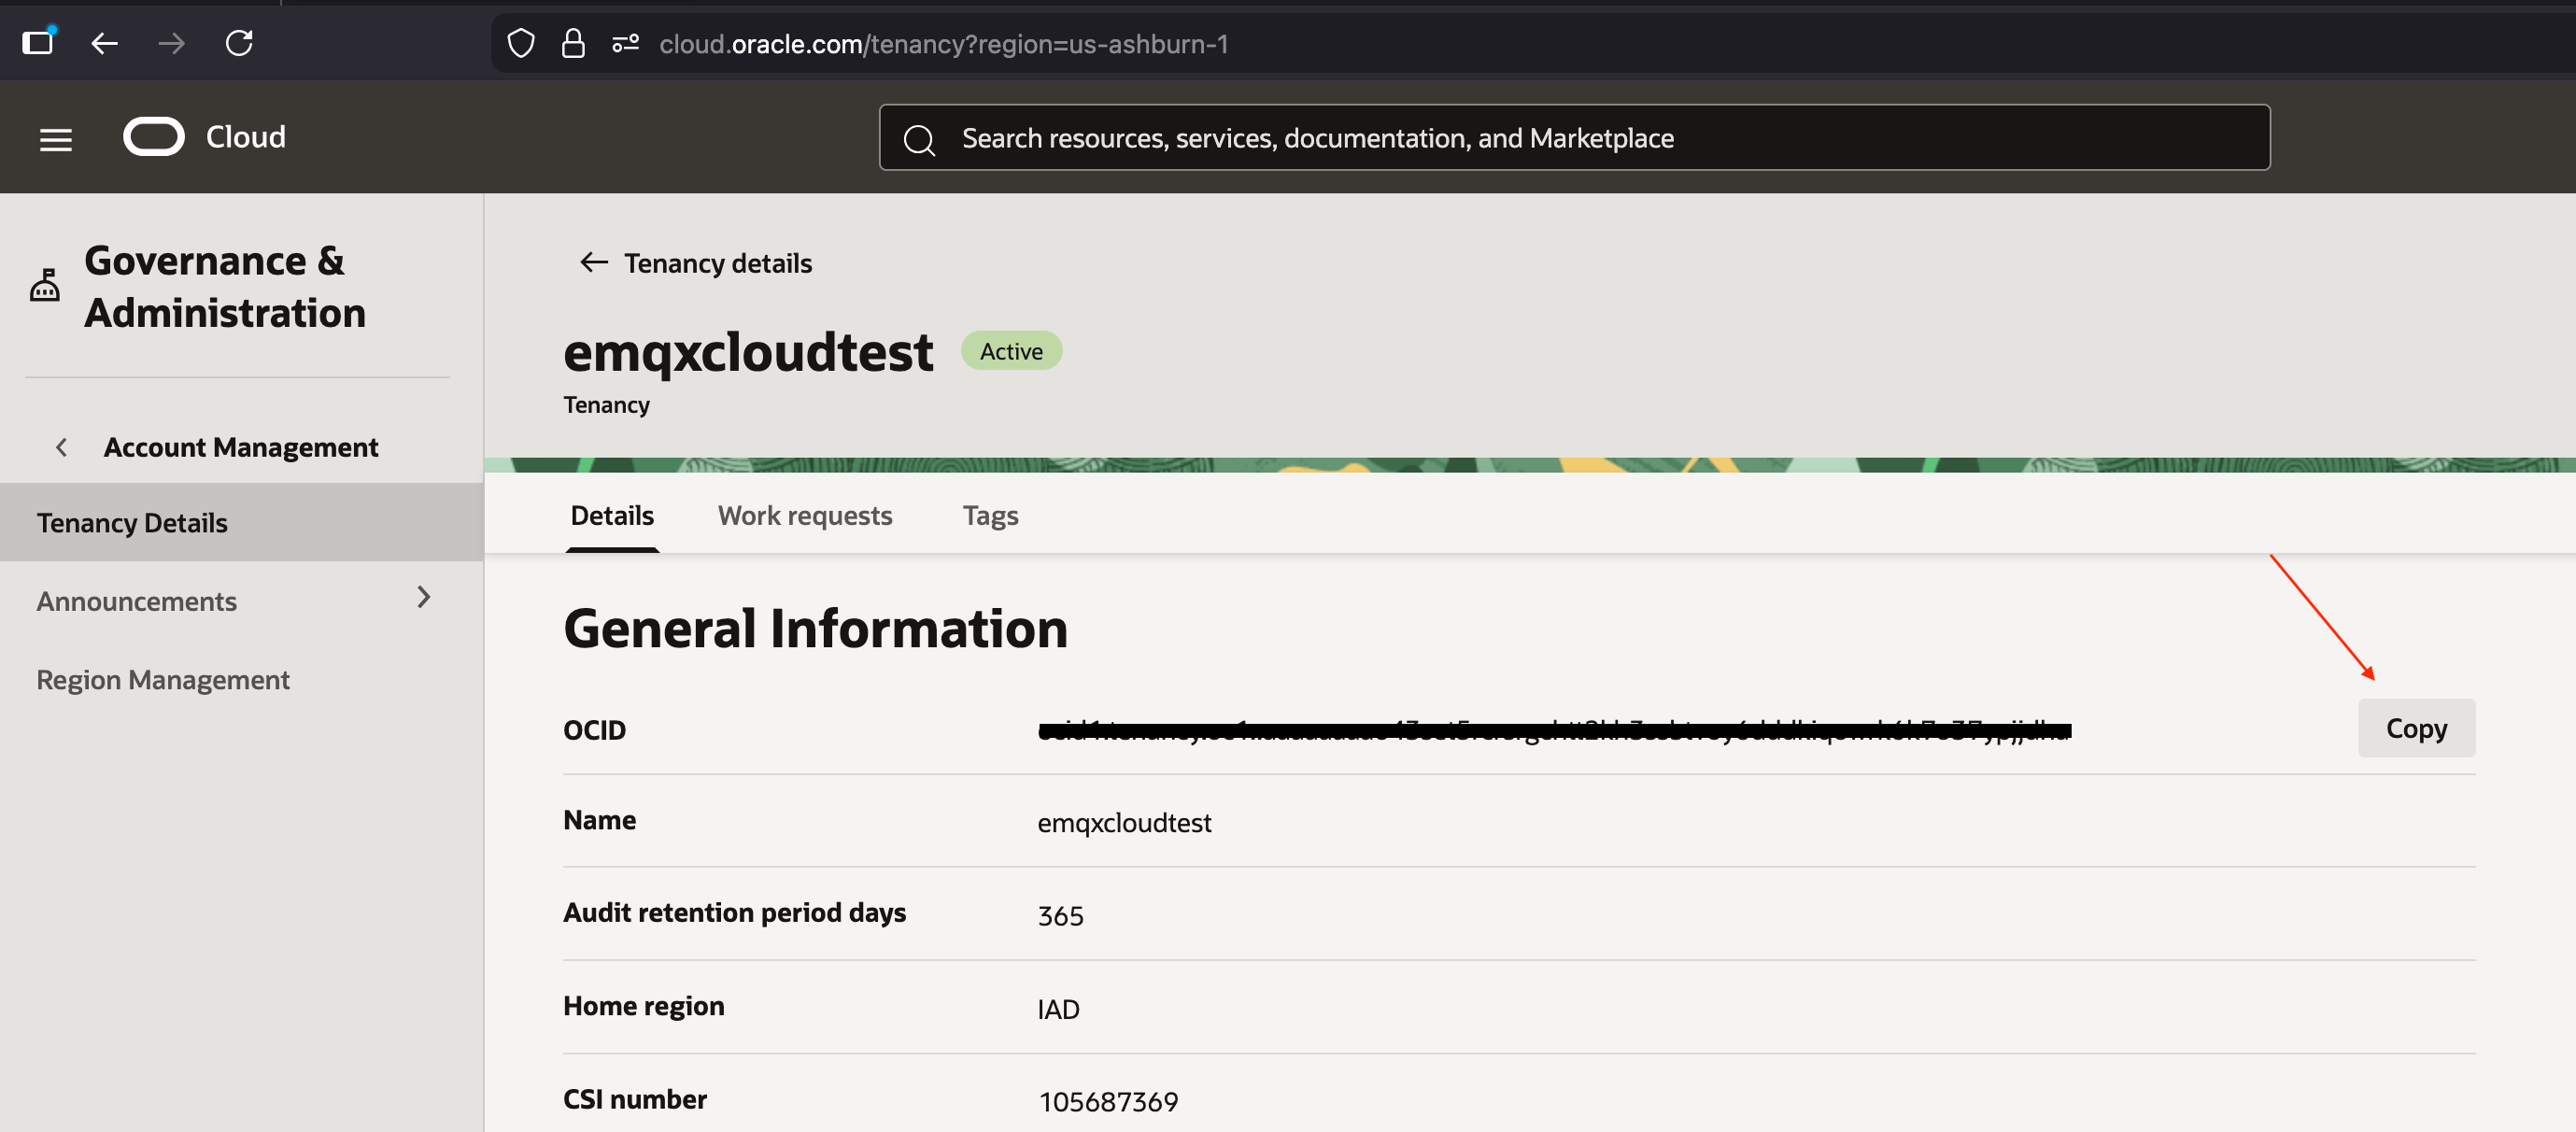
Task: Open the browser sidebar tabs icon
Action: pos(39,43)
